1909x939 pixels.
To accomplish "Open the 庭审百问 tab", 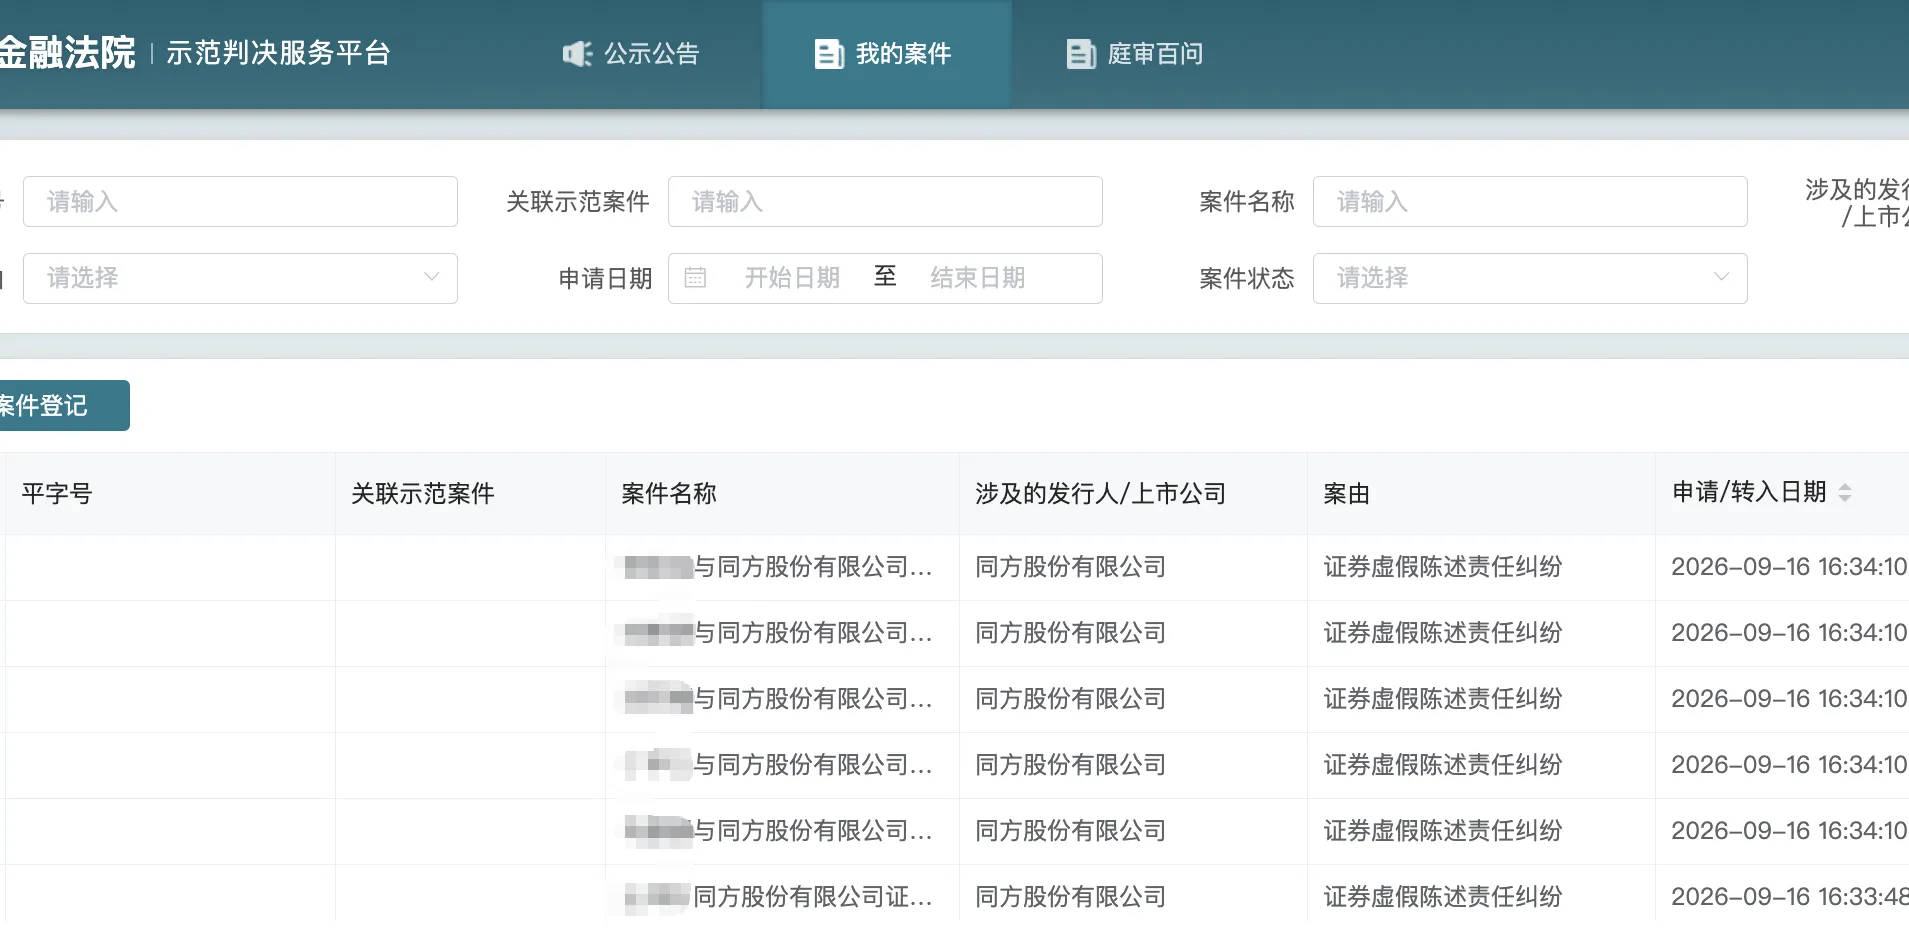I will click(1136, 54).
